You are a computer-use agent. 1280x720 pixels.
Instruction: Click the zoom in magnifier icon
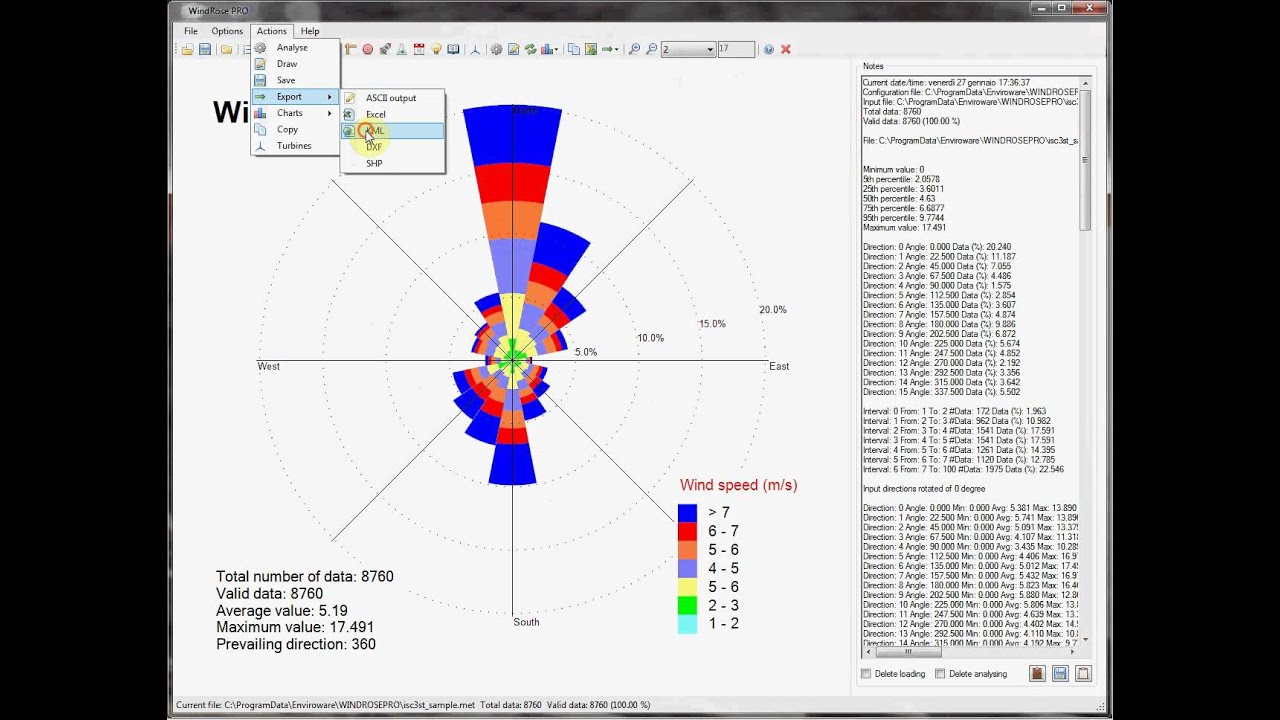click(634, 49)
